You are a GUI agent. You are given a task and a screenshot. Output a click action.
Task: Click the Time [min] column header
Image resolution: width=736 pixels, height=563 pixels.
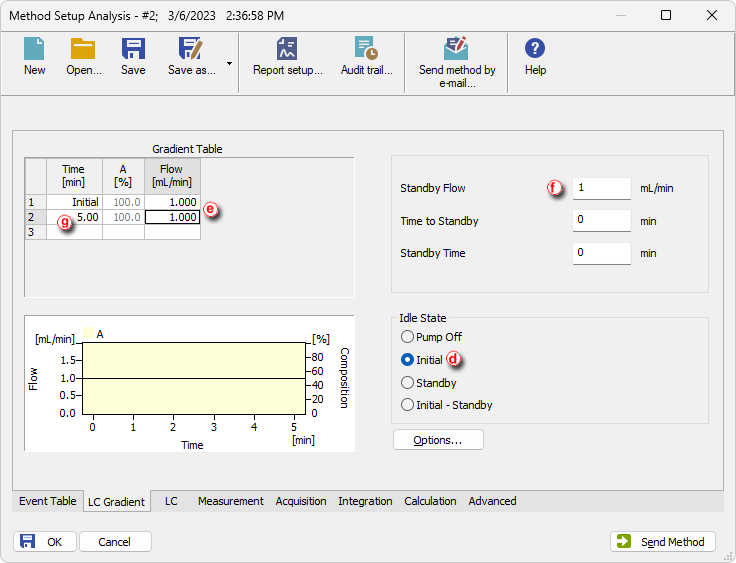(x=74, y=176)
